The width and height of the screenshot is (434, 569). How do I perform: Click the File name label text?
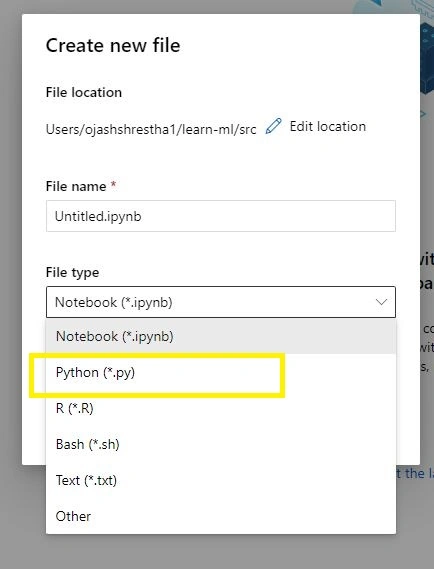point(76,187)
